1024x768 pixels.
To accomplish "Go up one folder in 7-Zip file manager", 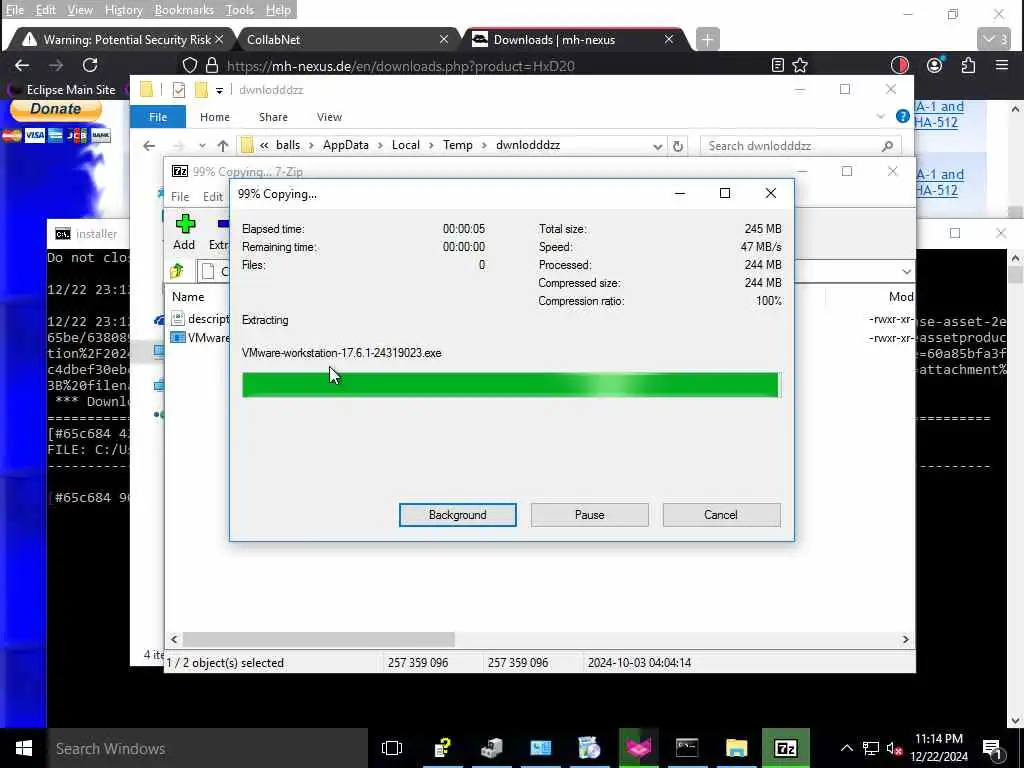I will (x=176, y=271).
